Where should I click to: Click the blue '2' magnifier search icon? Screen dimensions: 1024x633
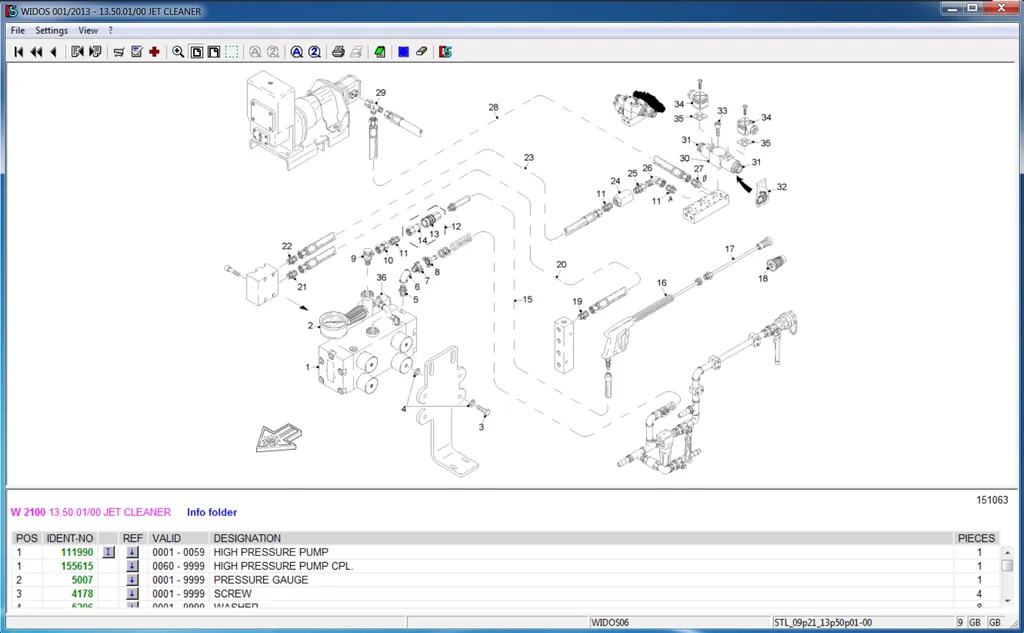click(314, 52)
